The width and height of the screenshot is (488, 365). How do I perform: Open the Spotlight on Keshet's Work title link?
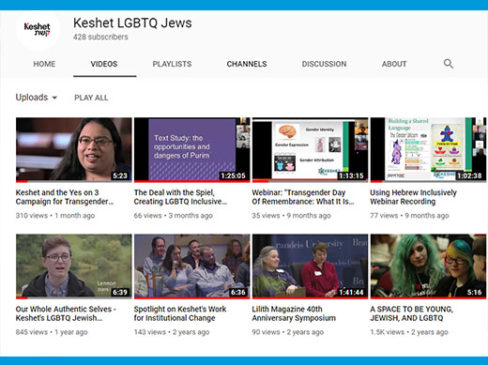coord(180,313)
